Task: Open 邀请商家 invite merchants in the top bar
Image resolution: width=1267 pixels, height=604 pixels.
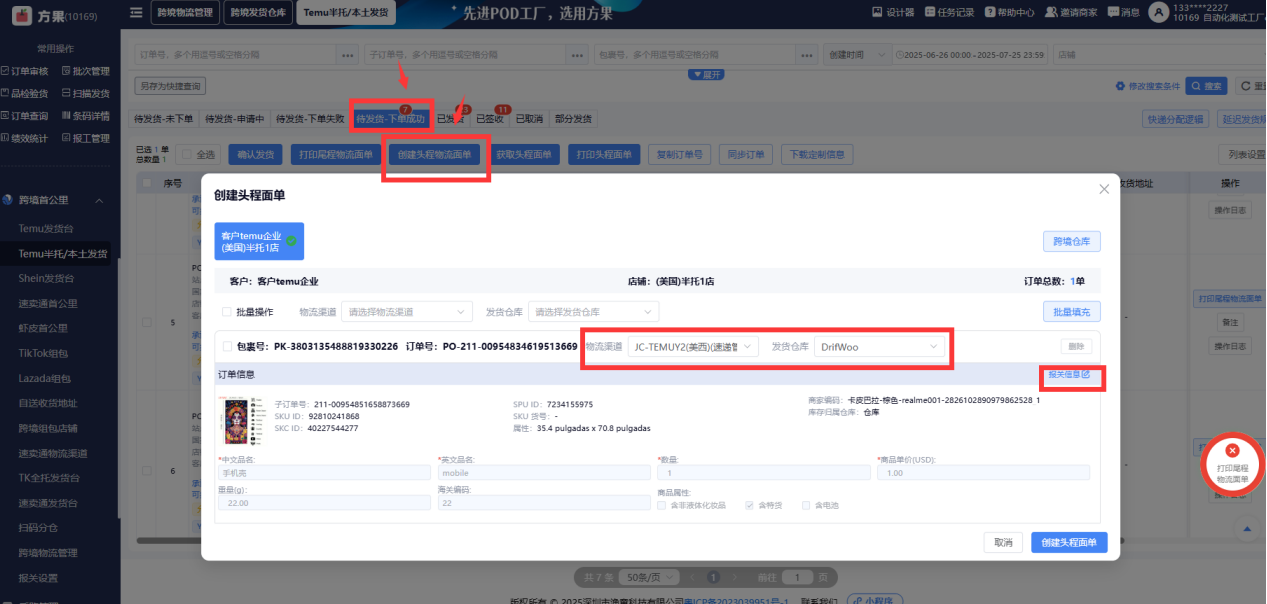Action: click(1071, 13)
